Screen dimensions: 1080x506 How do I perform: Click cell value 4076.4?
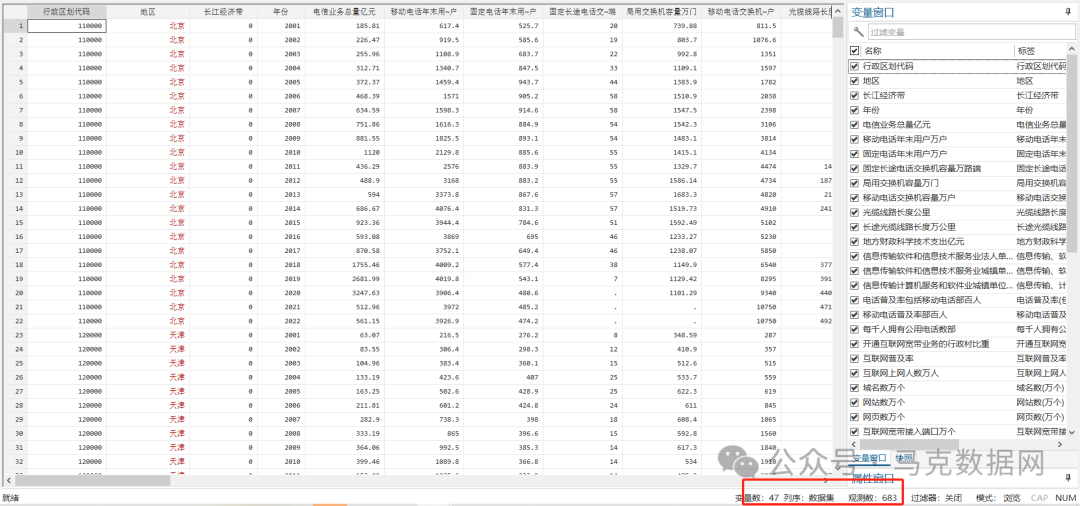click(423, 208)
